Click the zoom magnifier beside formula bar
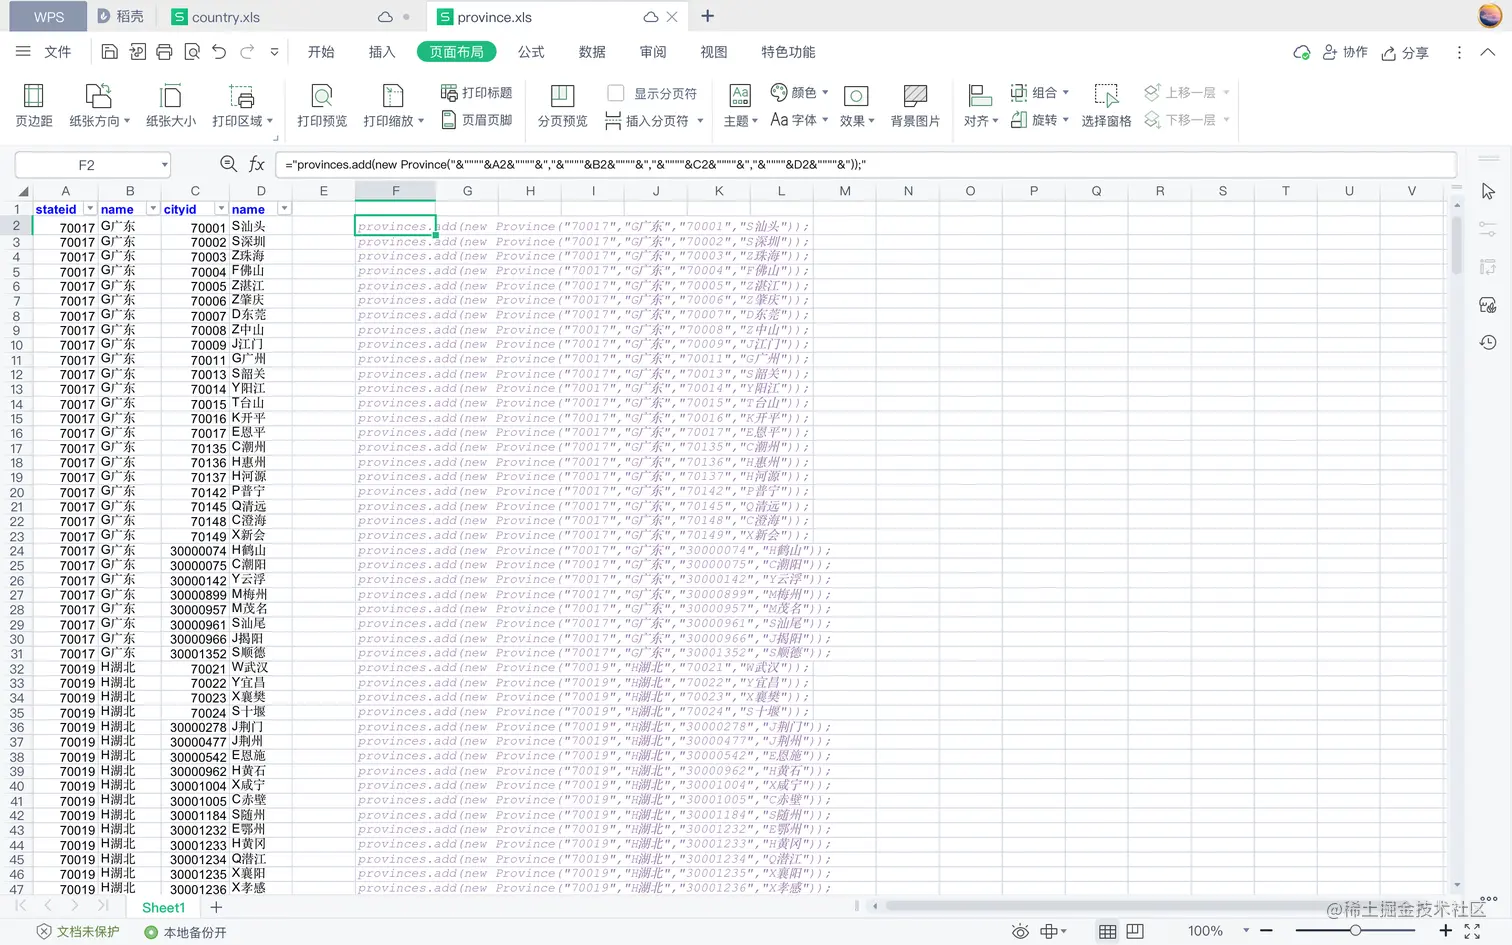The image size is (1512, 945). point(229,164)
